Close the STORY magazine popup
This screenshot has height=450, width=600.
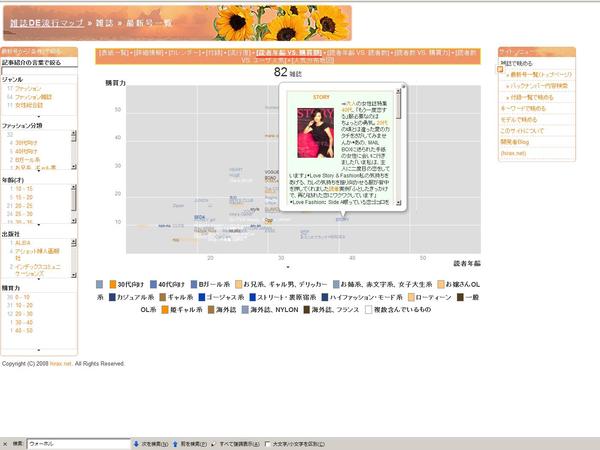pos(403,88)
